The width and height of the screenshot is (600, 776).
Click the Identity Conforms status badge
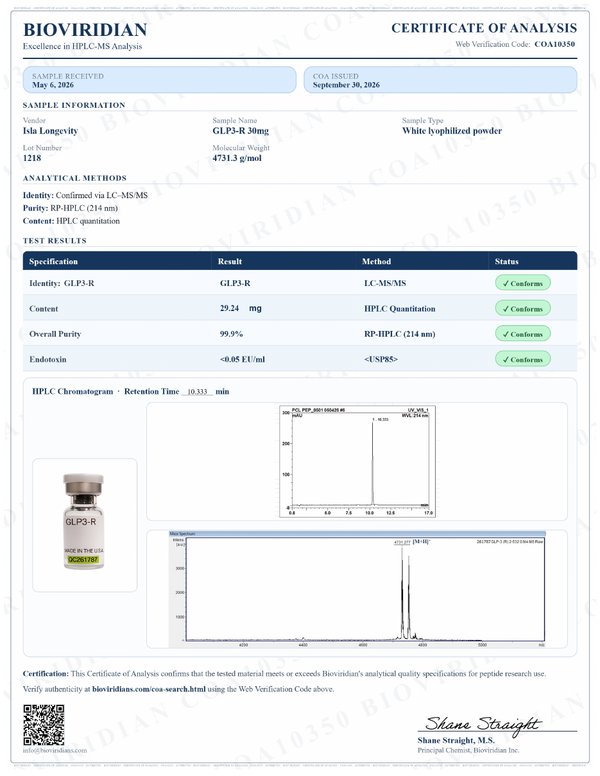523,283
